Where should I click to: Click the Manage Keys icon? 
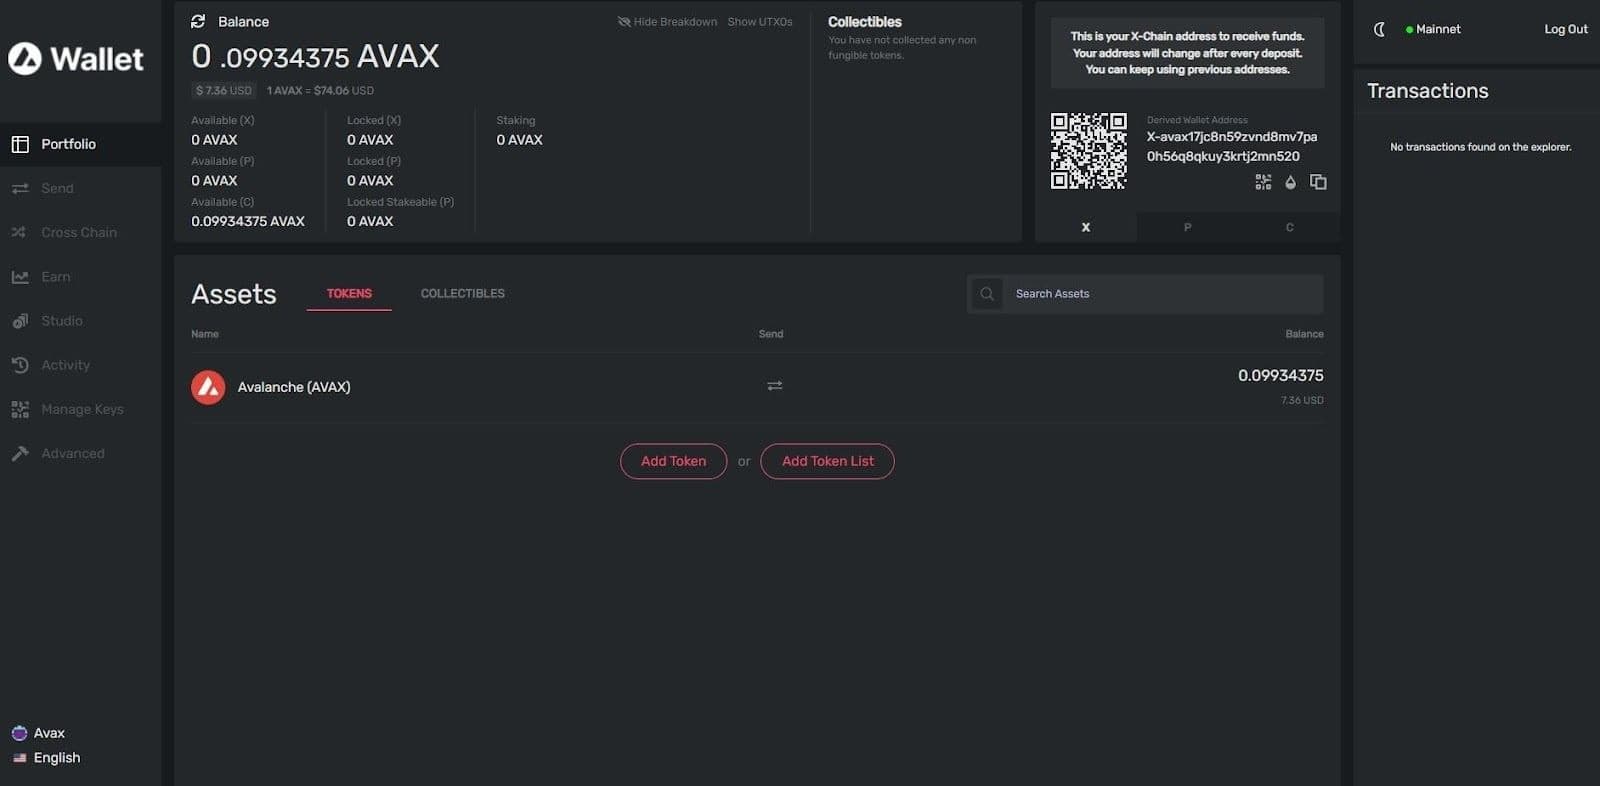(20, 409)
